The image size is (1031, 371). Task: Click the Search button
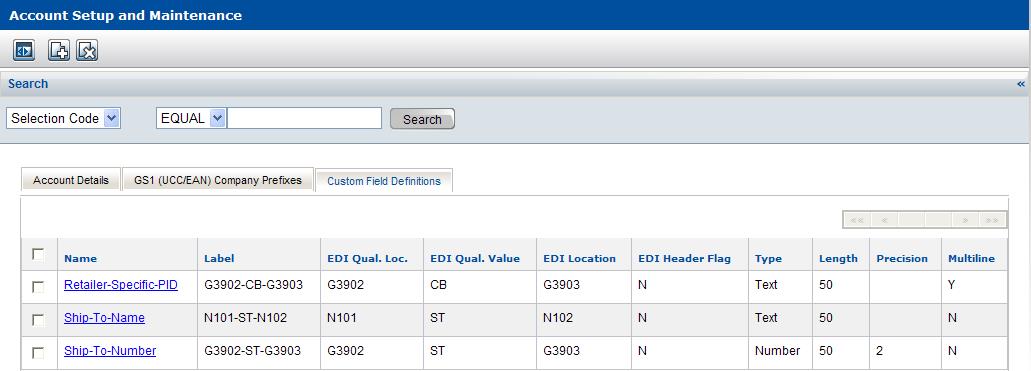(422, 119)
